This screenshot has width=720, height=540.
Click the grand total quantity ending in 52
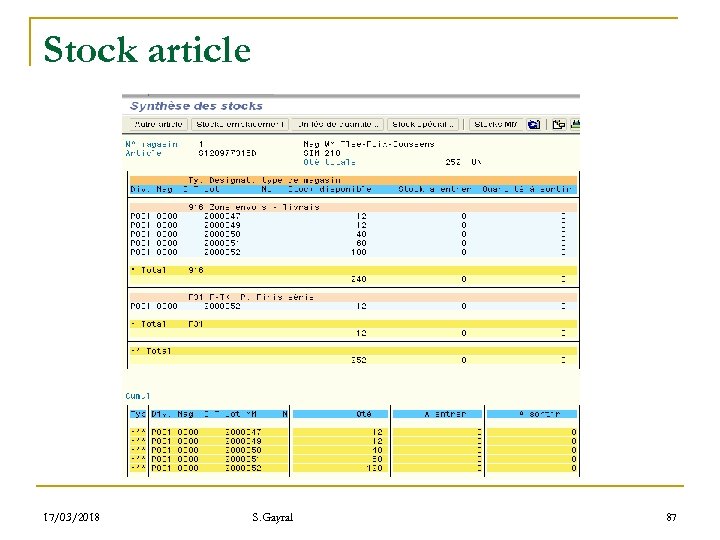[x=359, y=360]
